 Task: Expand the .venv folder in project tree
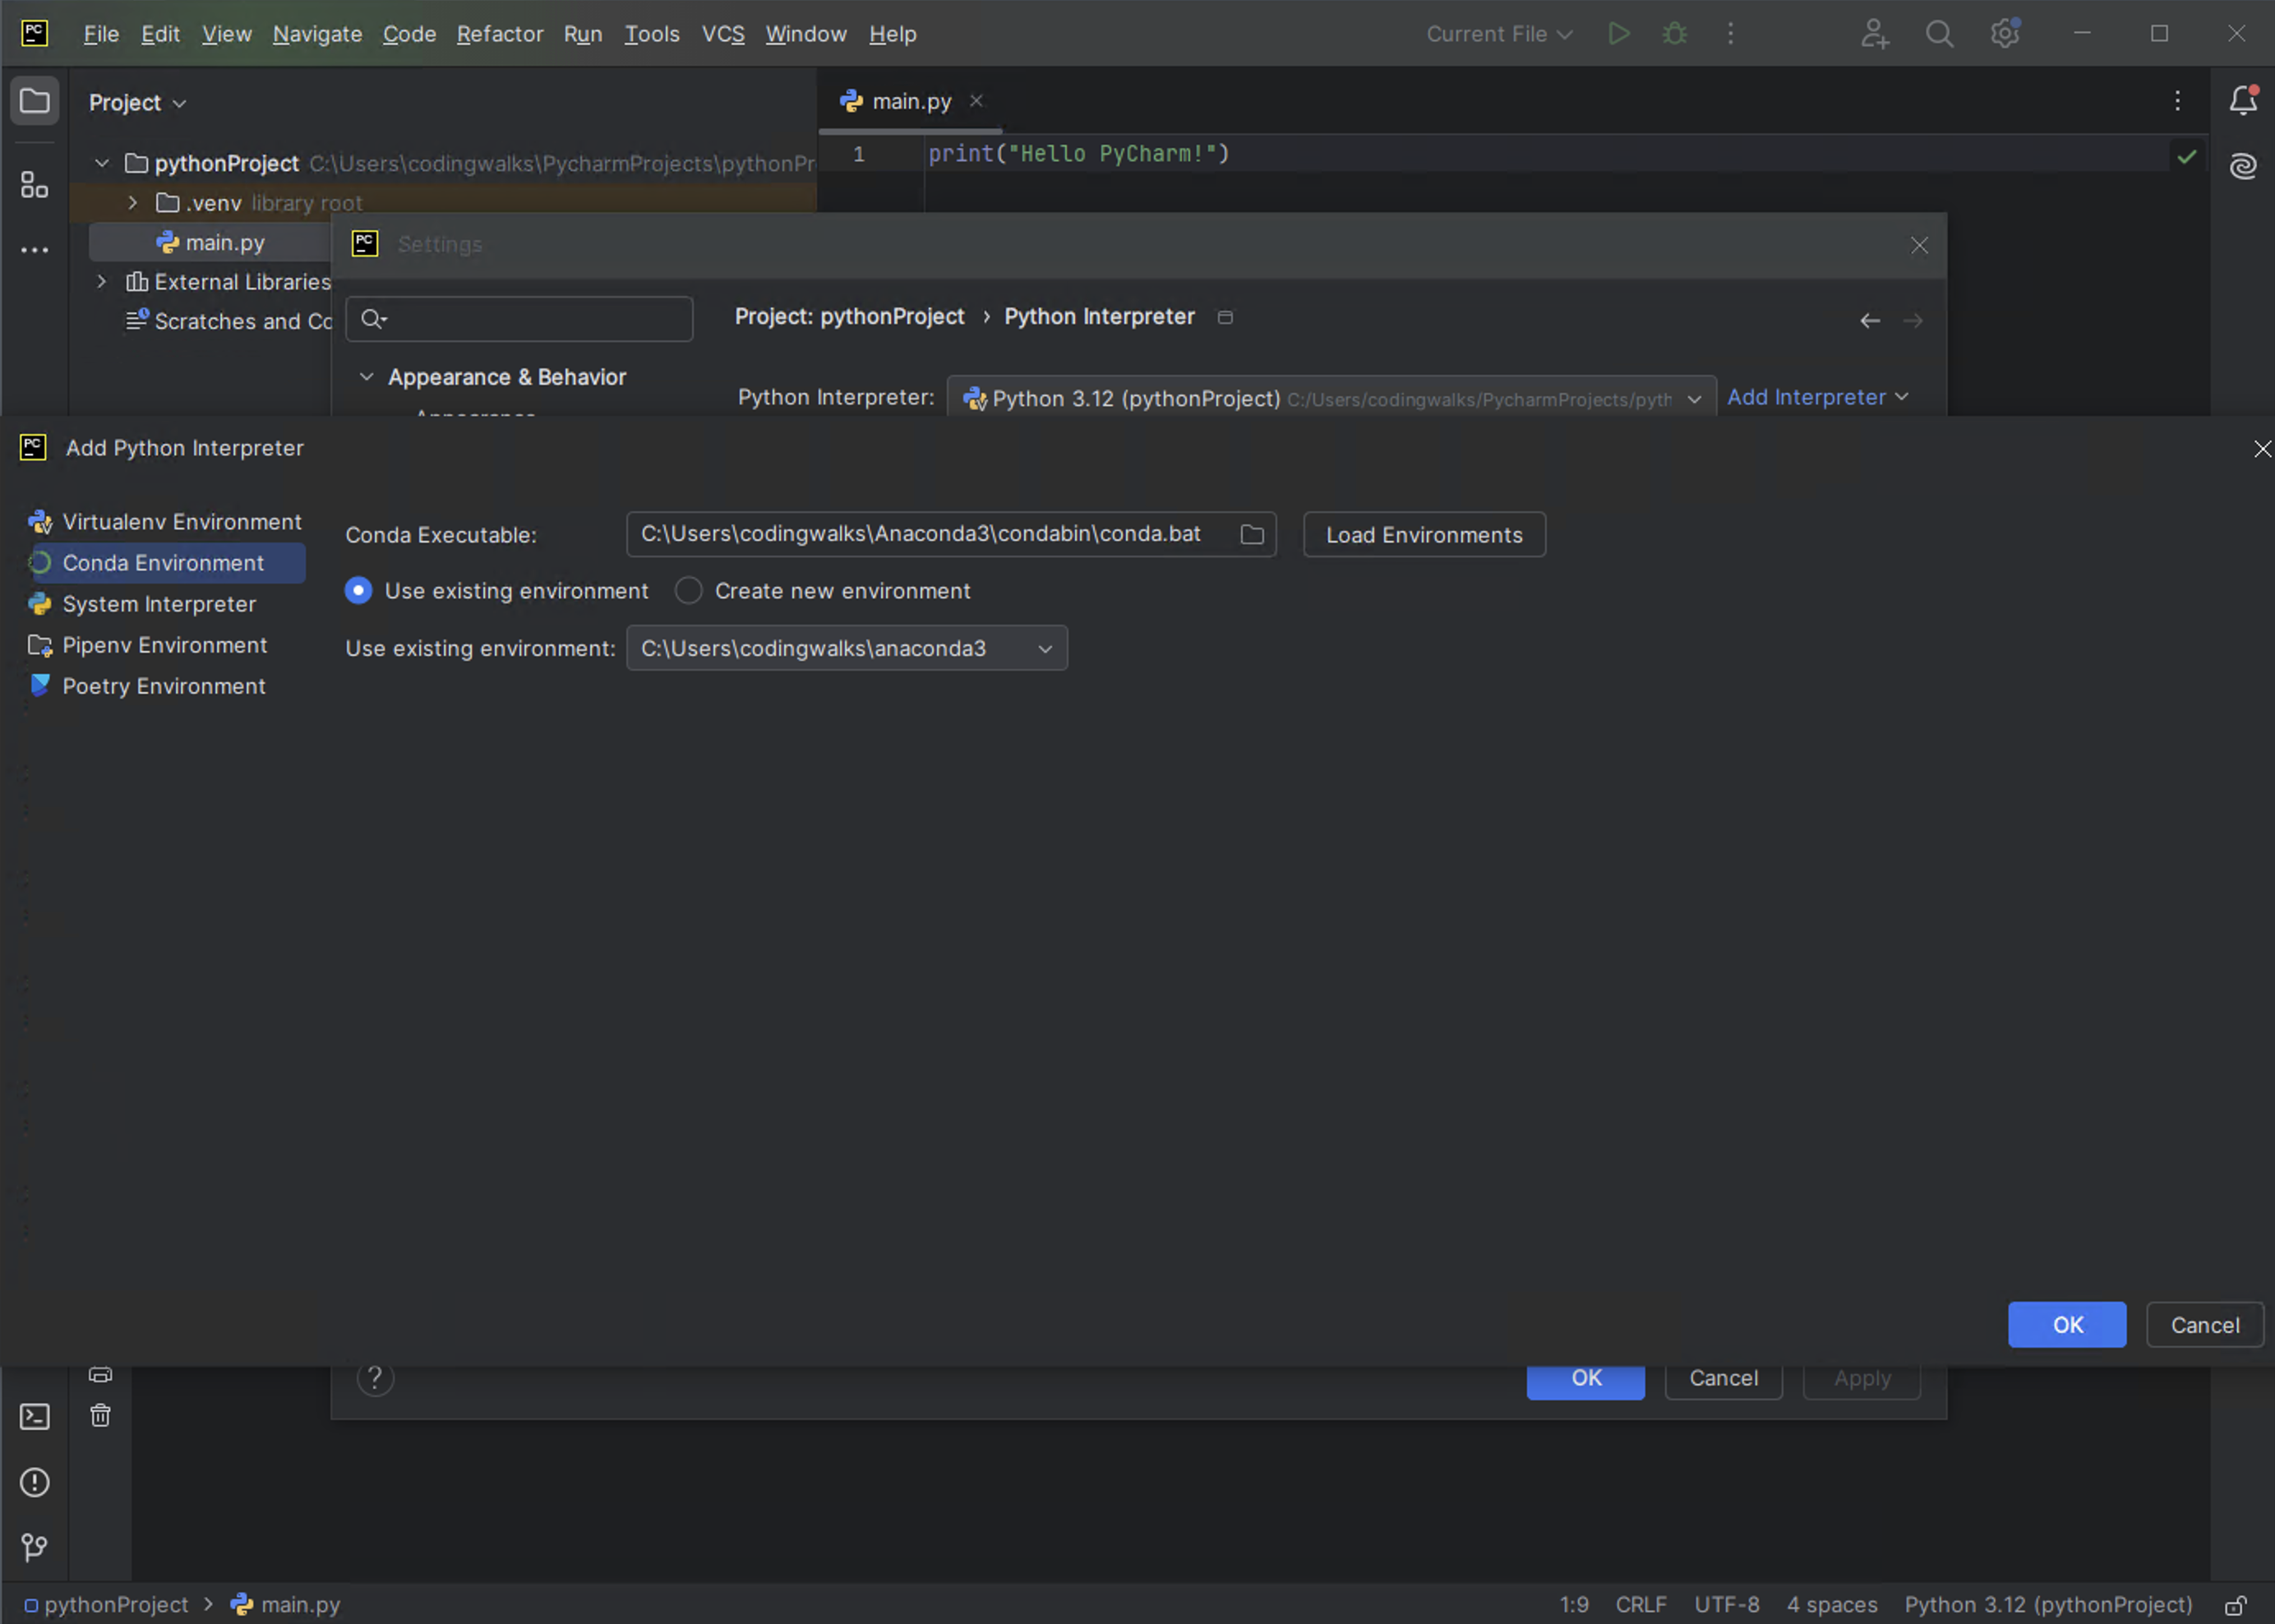132,203
